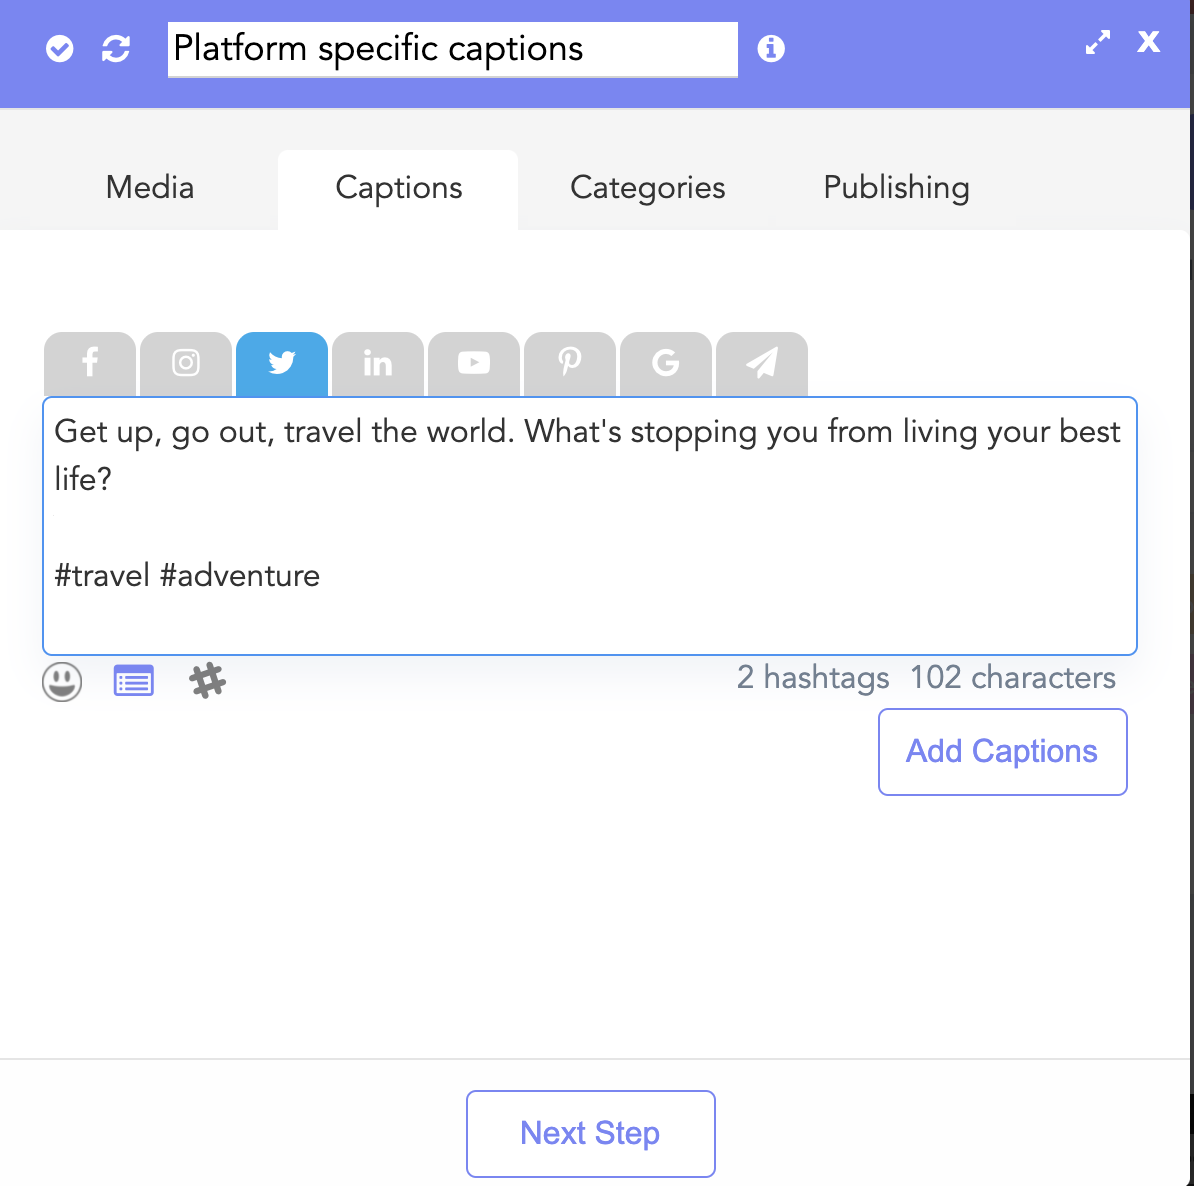Go to the Publishing tab
The image size is (1194, 1186).
coord(896,188)
